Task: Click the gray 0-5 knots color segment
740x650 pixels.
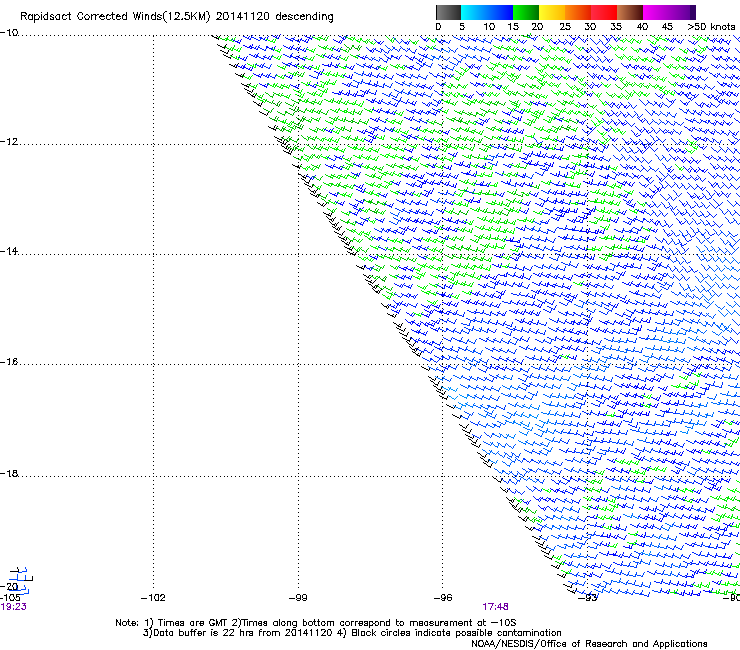Action: pyautogui.click(x=448, y=12)
